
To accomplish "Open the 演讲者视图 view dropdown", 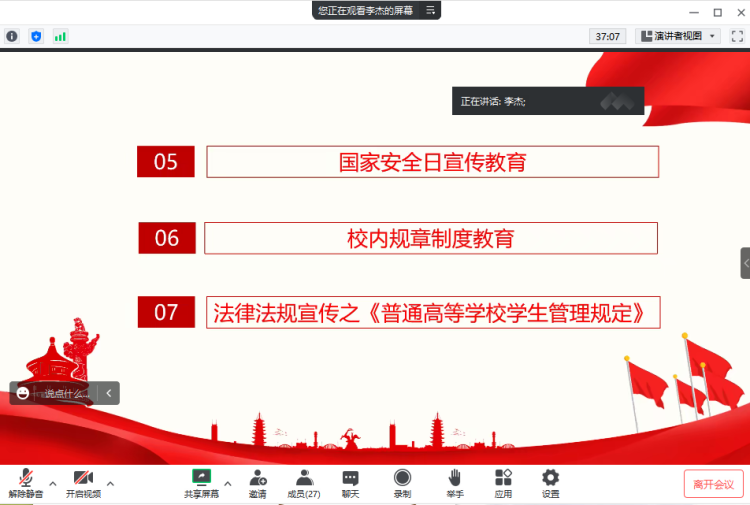I will point(678,36).
